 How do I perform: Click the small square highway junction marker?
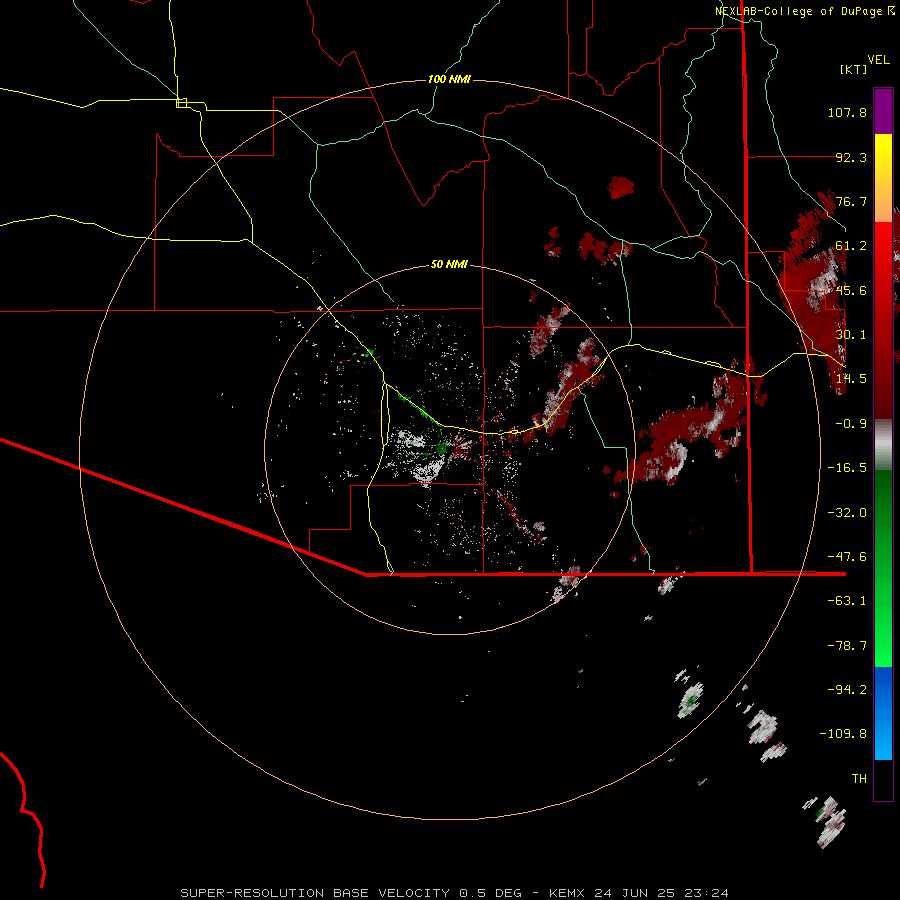(181, 103)
